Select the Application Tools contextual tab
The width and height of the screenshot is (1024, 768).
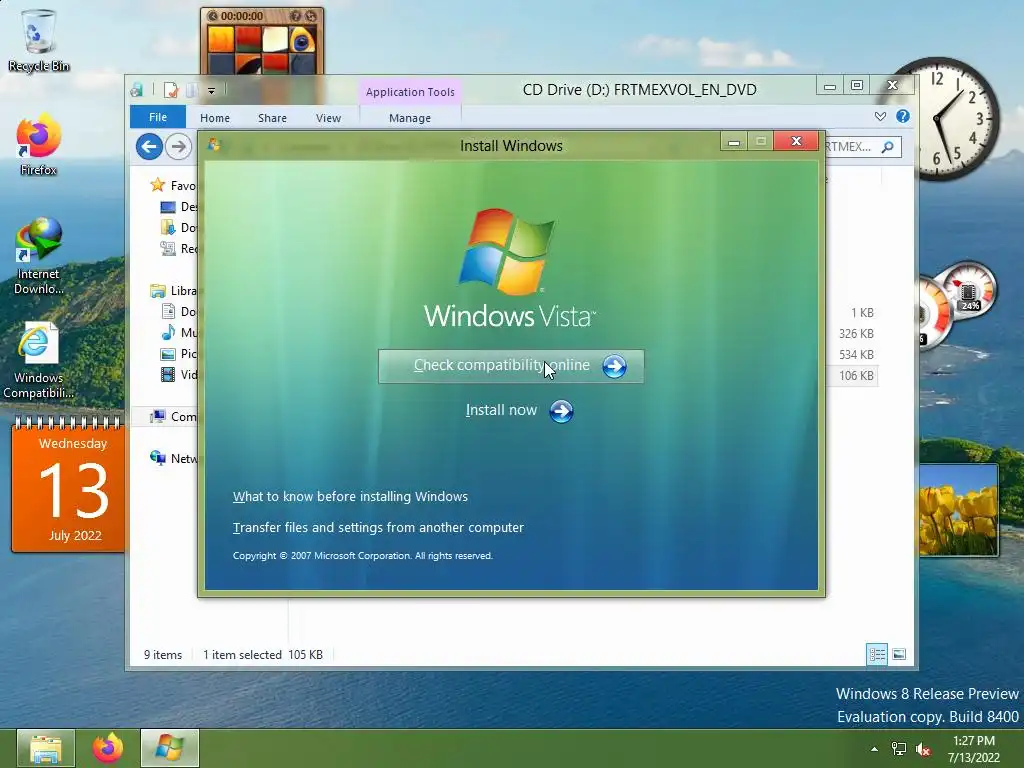pos(409,92)
